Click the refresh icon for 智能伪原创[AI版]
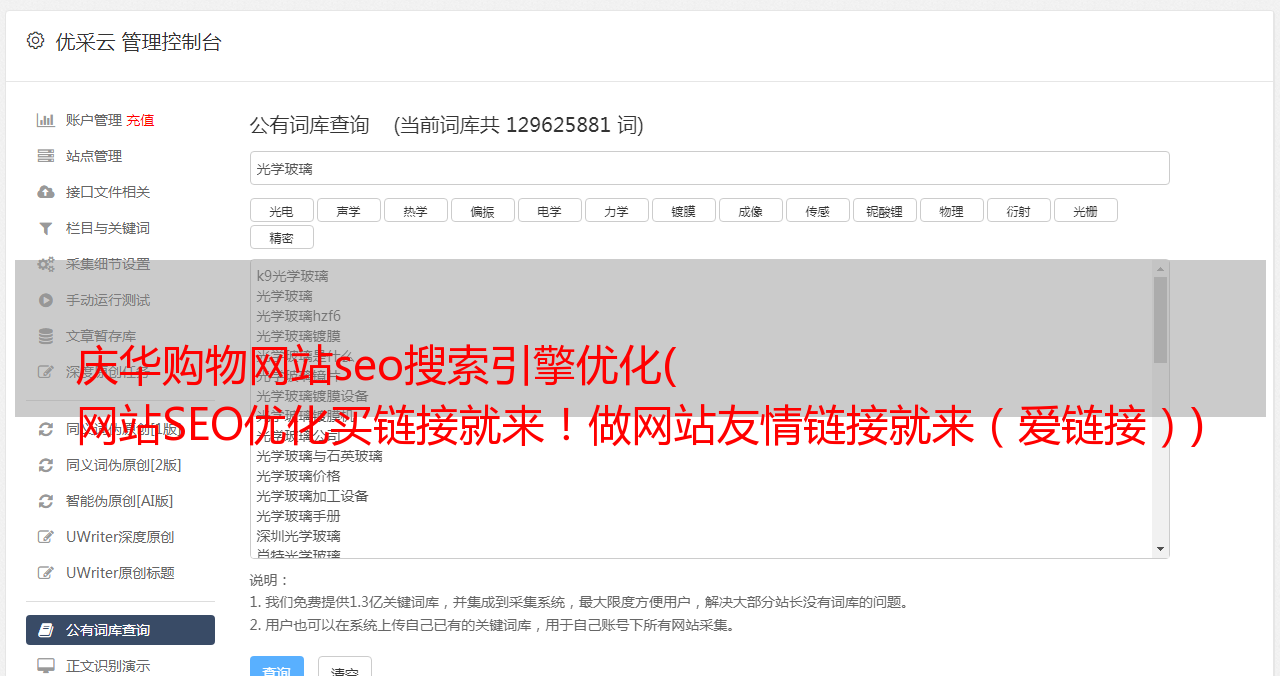The height and width of the screenshot is (676, 1280). (45, 501)
